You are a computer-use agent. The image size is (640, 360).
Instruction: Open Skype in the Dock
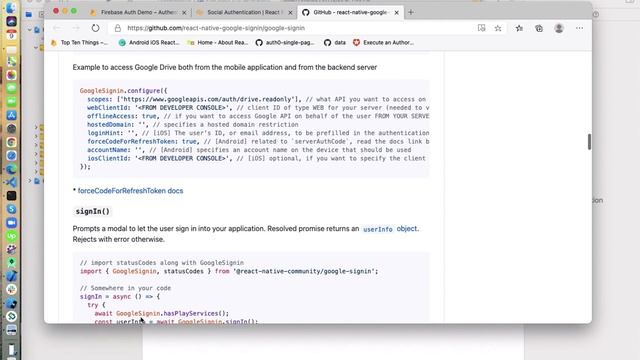click(x=11, y=209)
